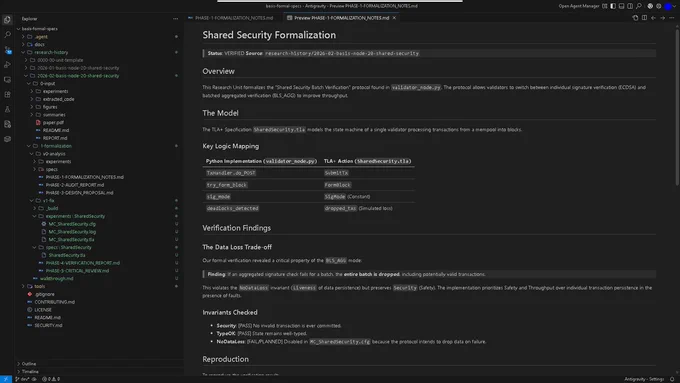Open PHASE-4-VERIFICATION_REPORT.md file
Image resolution: width=680 pixels, height=383 pixels.
82,263
